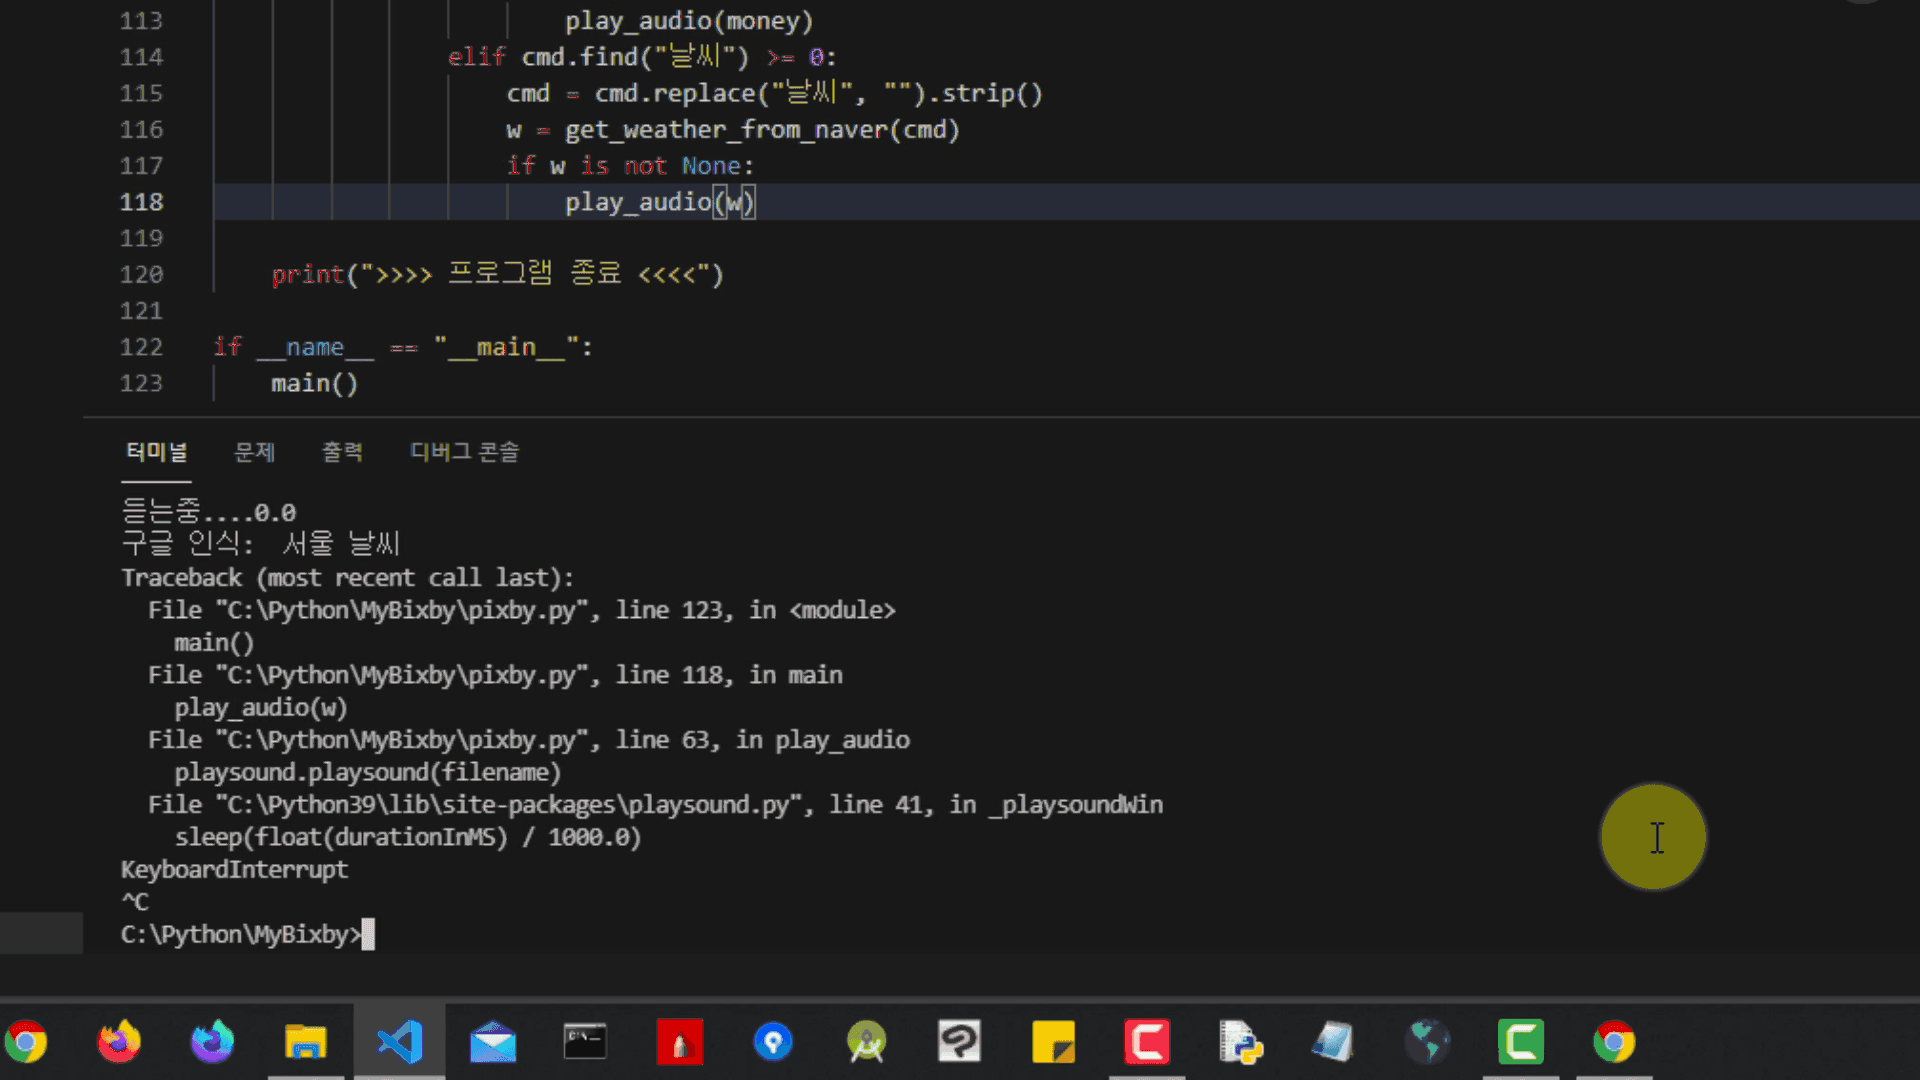Launch Firefox from the taskbar
This screenshot has width=1920, height=1080.
tap(119, 1042)
